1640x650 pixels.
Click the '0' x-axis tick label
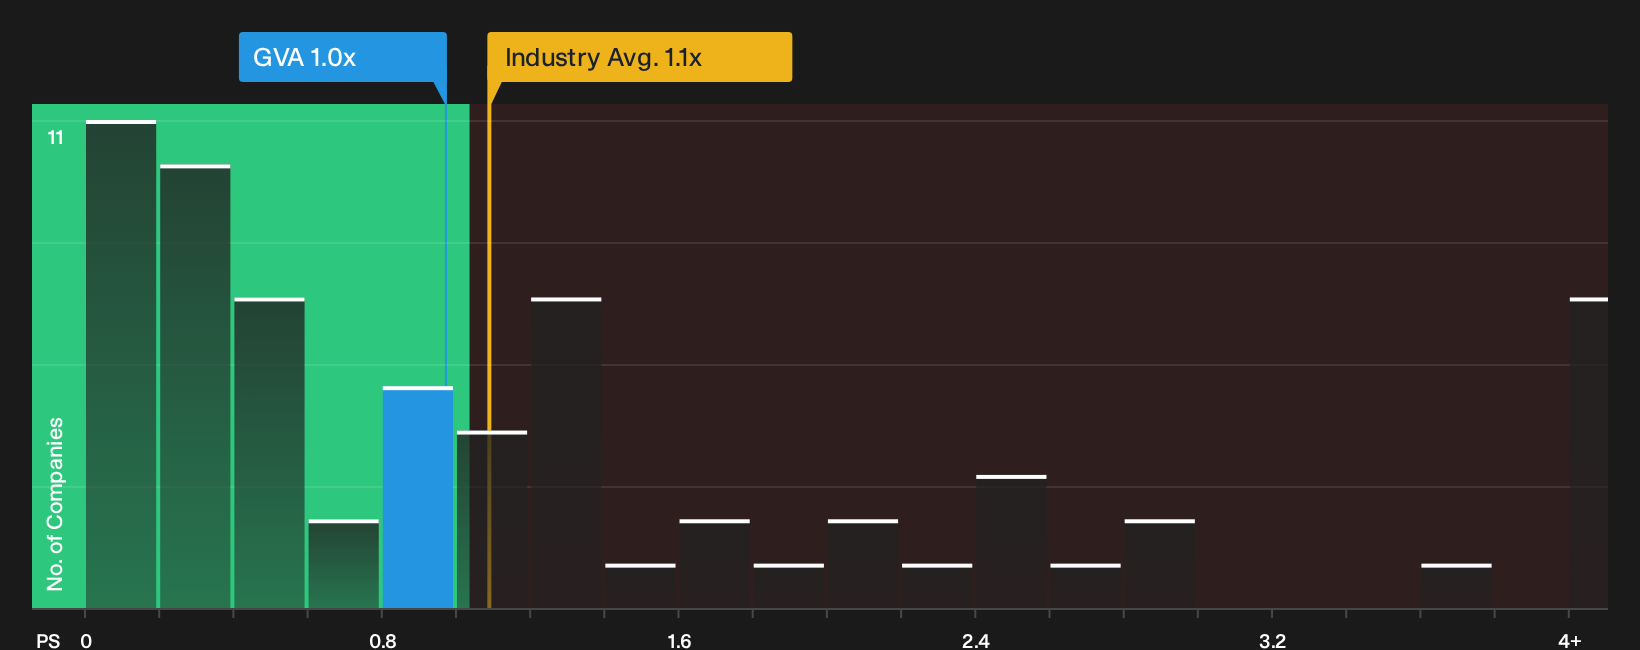[86, 640]
